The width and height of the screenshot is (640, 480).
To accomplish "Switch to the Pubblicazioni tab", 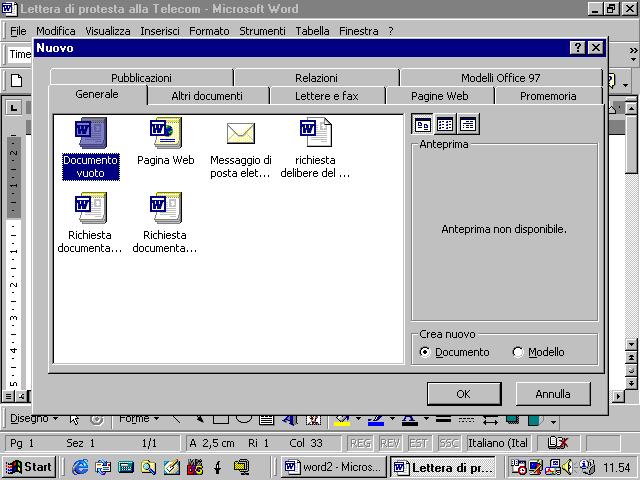I will point(141,78).
